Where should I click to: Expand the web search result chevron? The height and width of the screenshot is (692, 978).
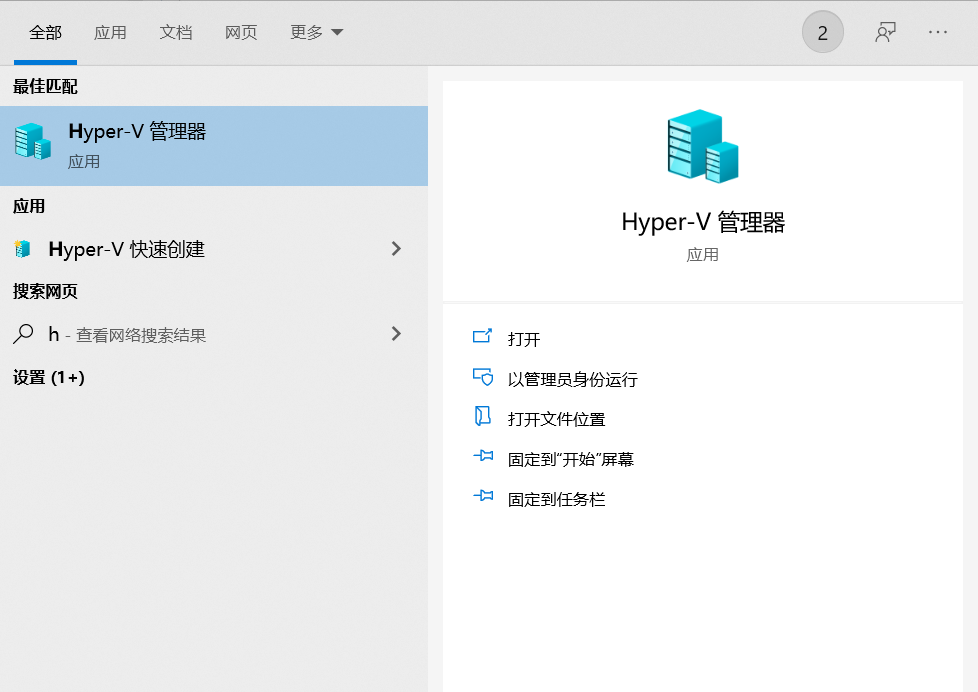[396, 334]
